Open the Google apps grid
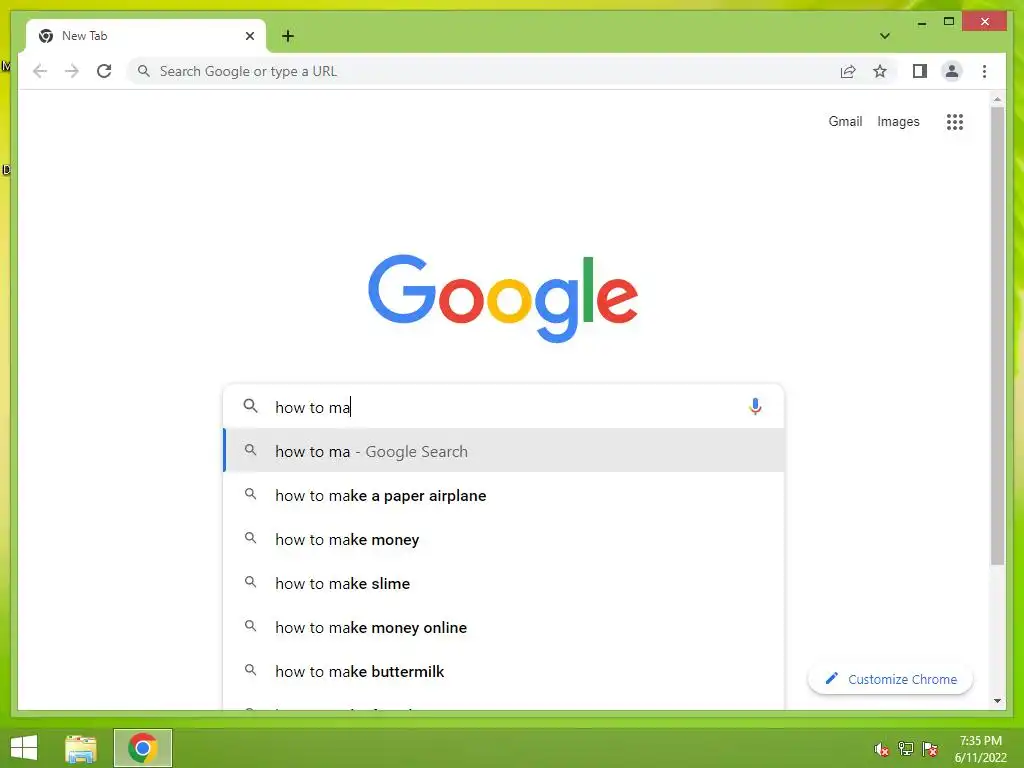The width and height of the screenshot is (1024, 768). pyautogui.click(x=955, y=121)
